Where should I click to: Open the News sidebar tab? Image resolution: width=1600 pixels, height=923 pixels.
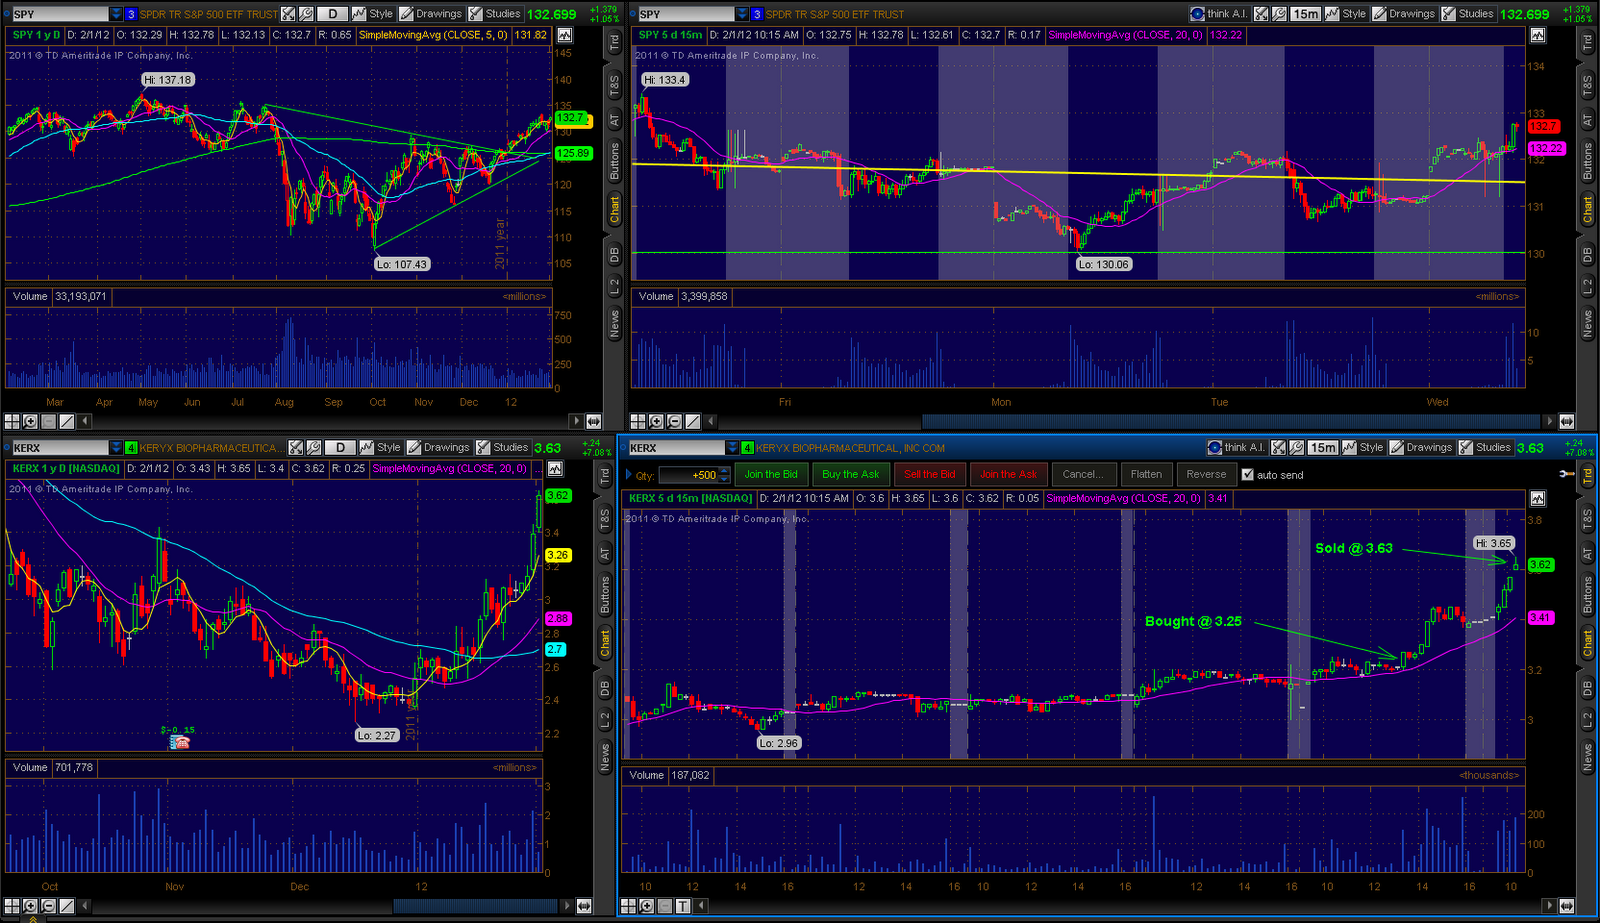615,323
